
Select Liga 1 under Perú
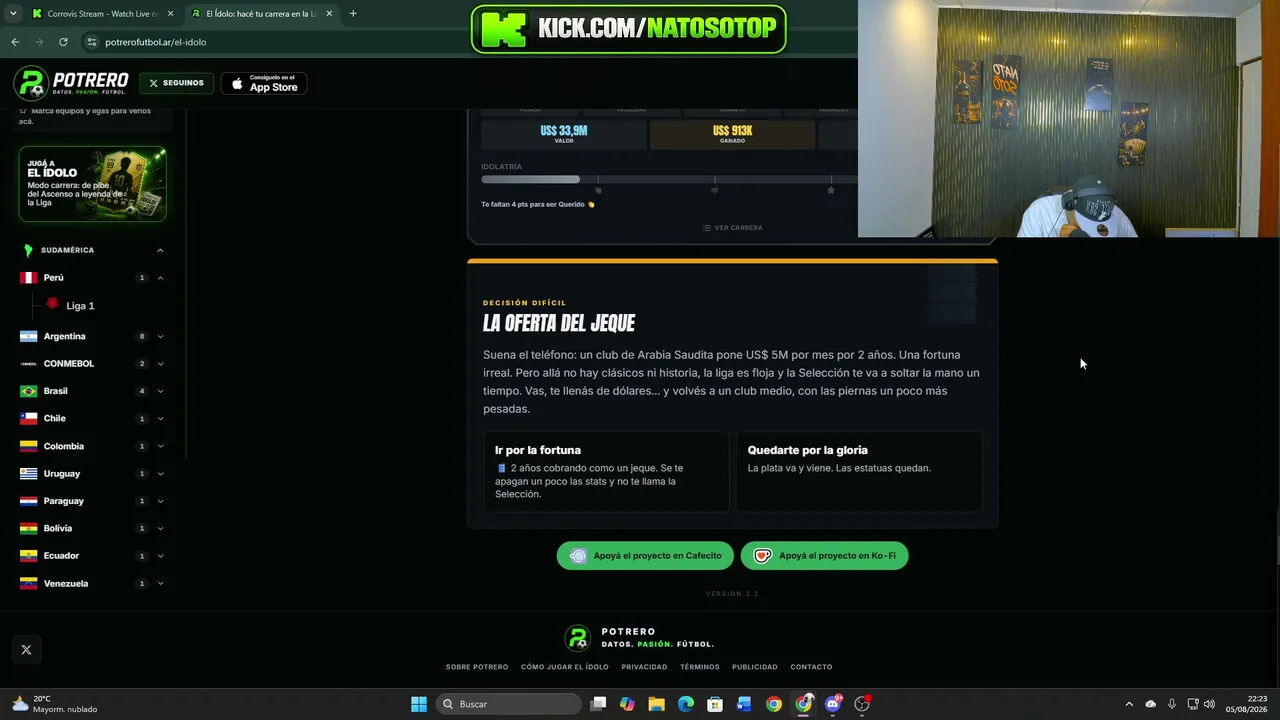click(80, 306)
